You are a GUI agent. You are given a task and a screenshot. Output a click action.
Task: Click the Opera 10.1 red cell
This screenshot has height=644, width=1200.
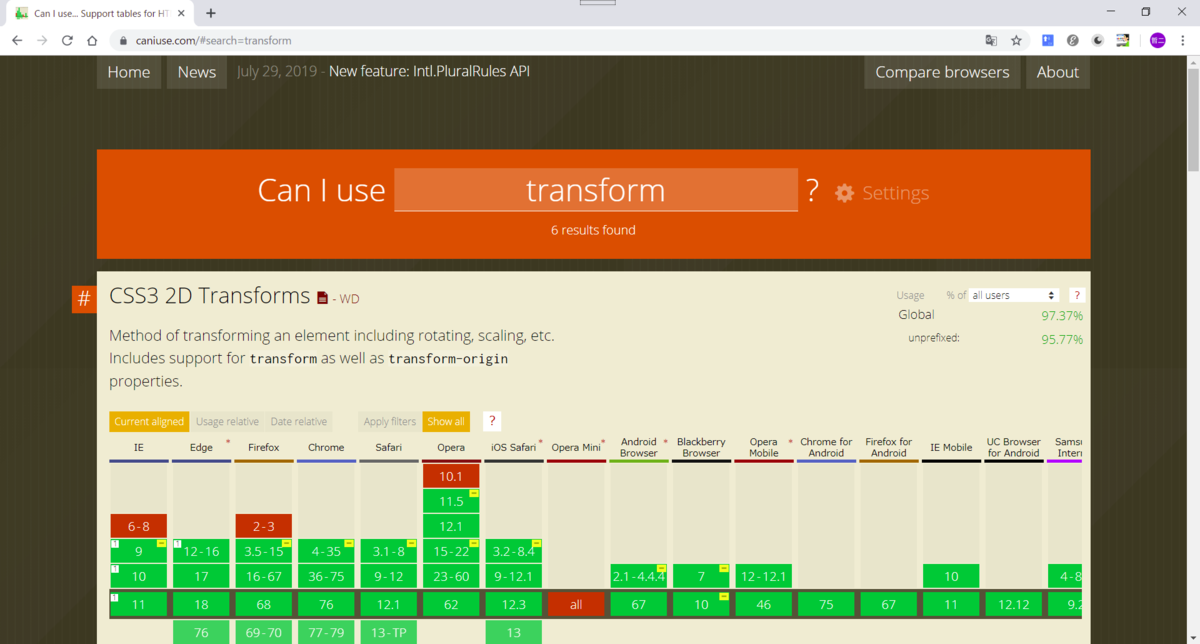[451, 476]
